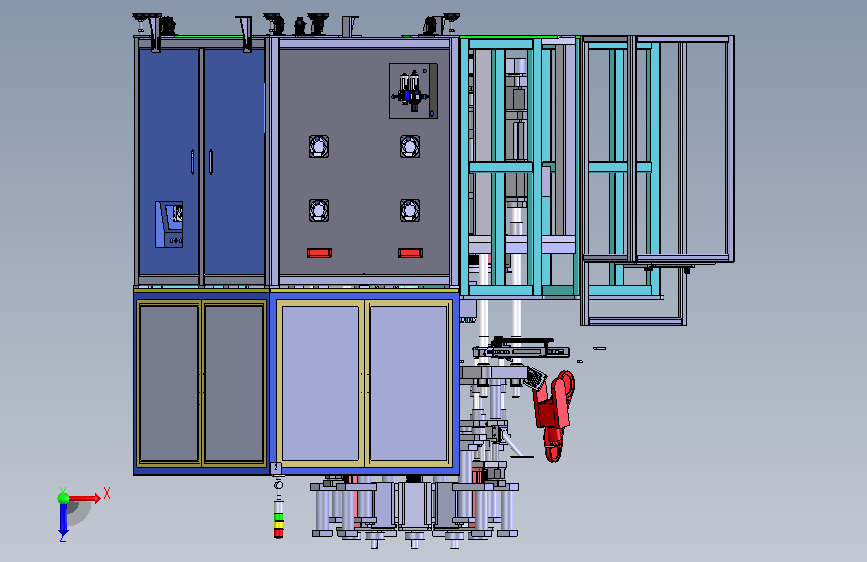Click the blue Z label of the triad

pyautogui.click(x=62, y=537)
